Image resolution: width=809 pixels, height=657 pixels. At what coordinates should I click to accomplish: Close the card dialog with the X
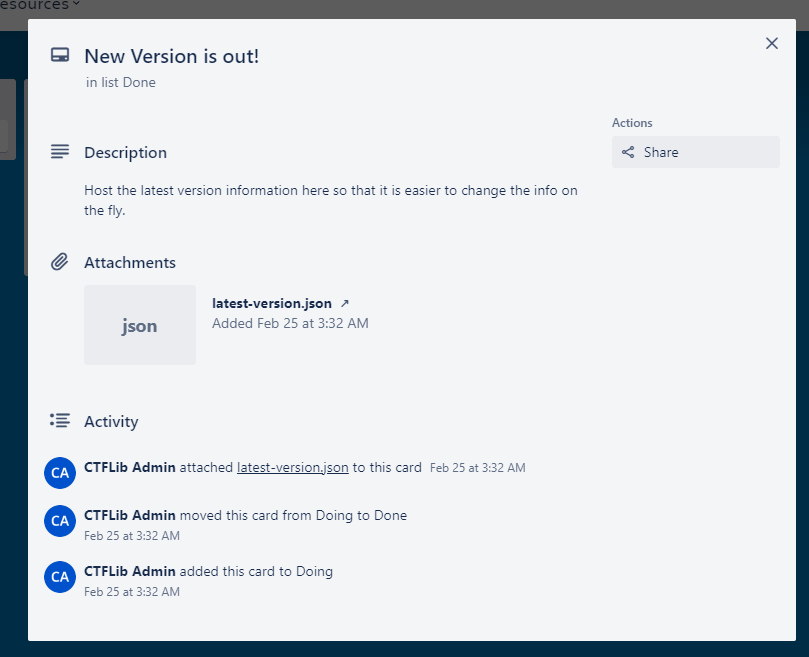click(771, 43)
